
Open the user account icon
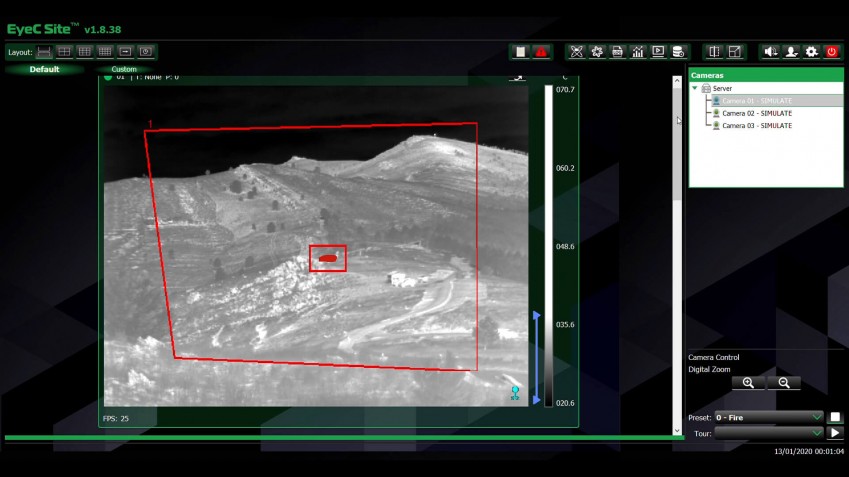point(791,52)
